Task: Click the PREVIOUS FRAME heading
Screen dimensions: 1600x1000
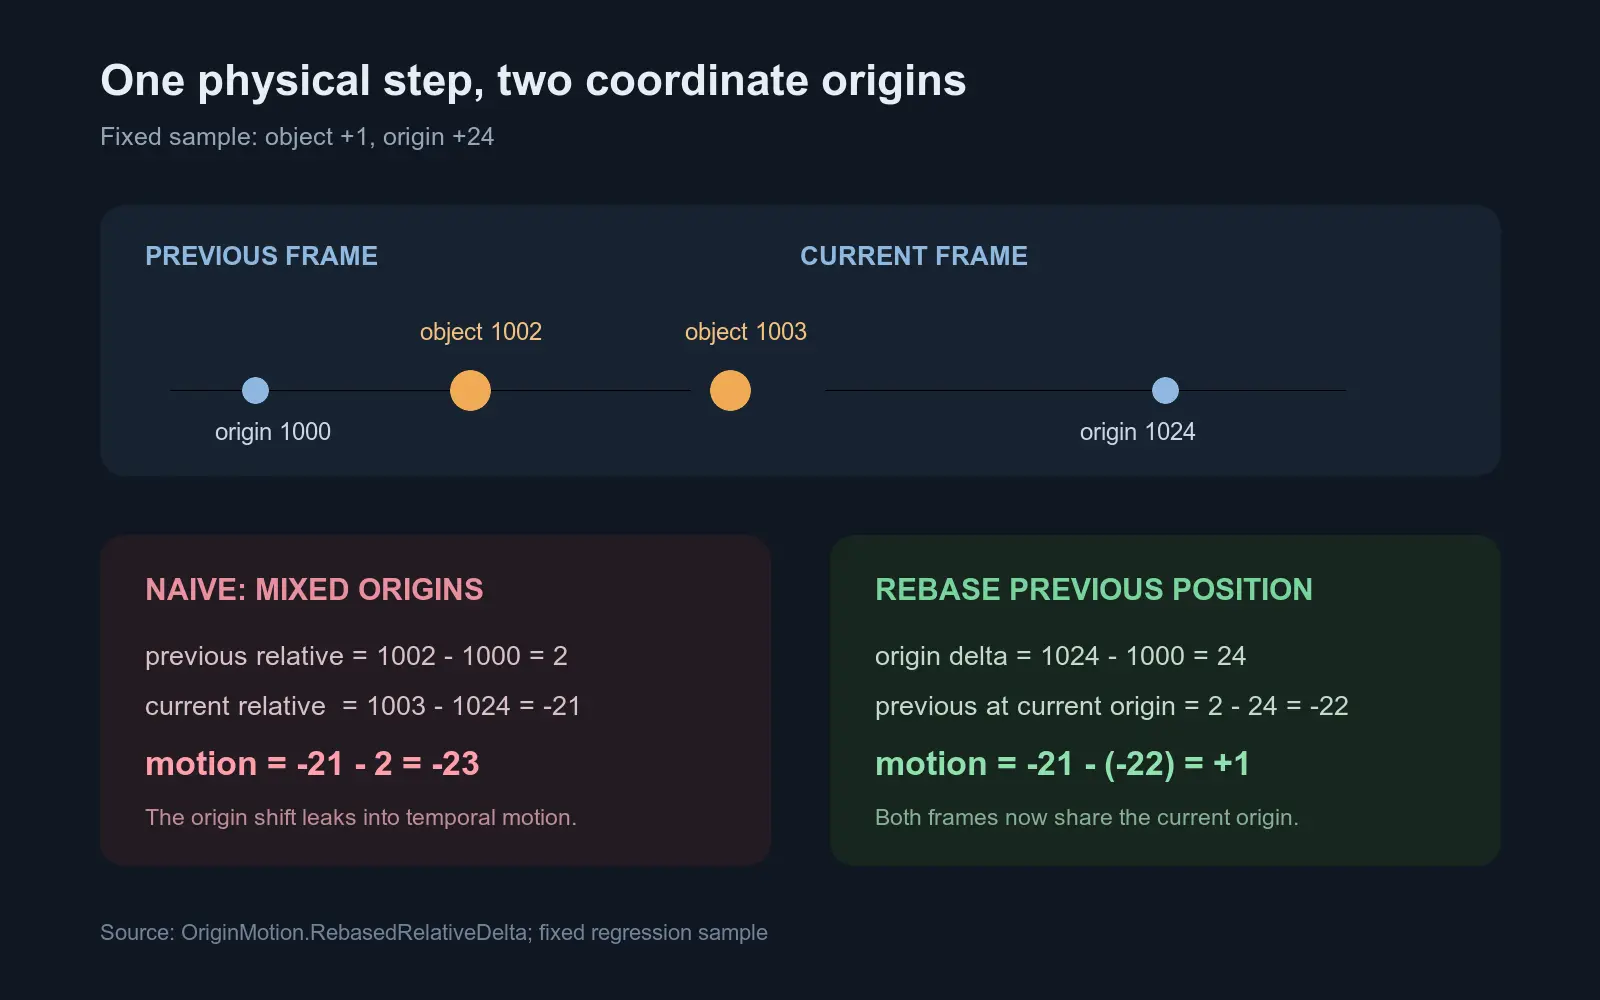Action: point(262,256)
